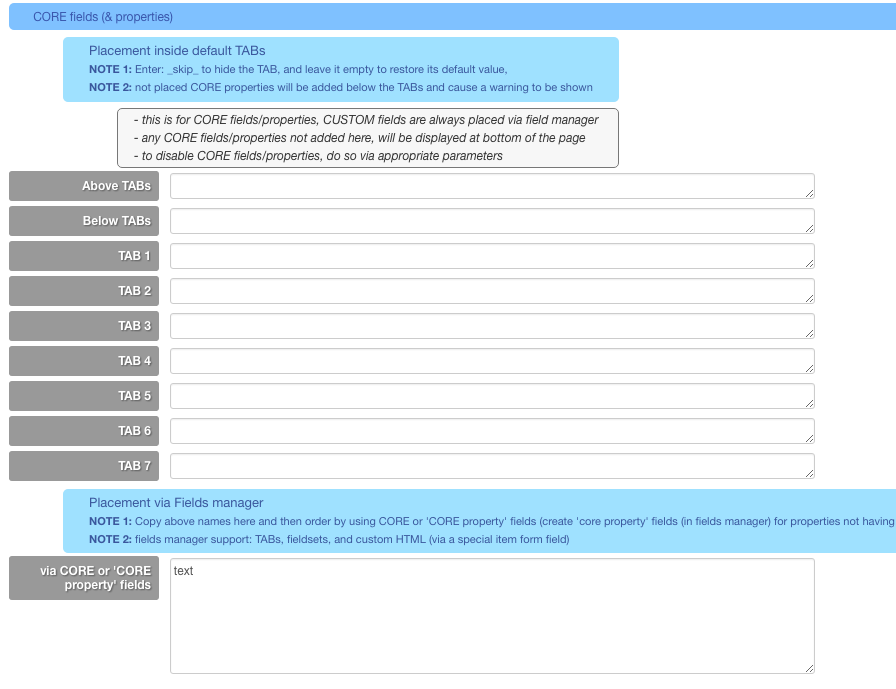Click the CORE fields (& properties) header
Viewport: 896px width, 689px height.
pyautogui.click(x=453, y=17)
